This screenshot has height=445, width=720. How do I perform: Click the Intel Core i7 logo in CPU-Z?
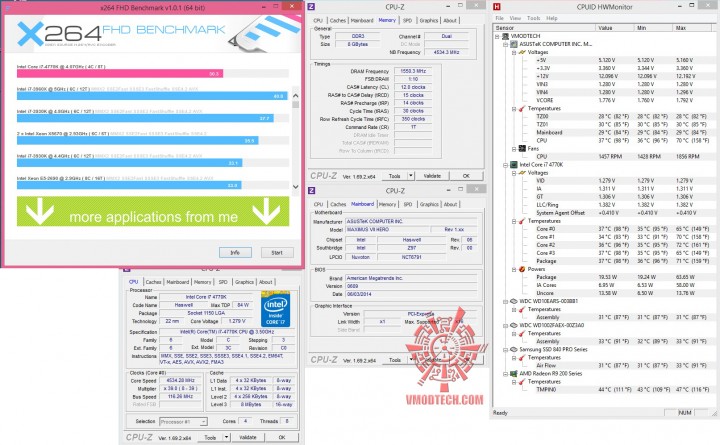tap(276, 309)
